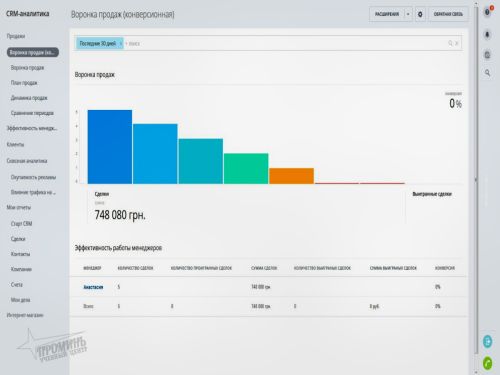Click the green phone call icon
Viewport: 500px width, 375px height.
pyautogui.click(x=487, y=363)
